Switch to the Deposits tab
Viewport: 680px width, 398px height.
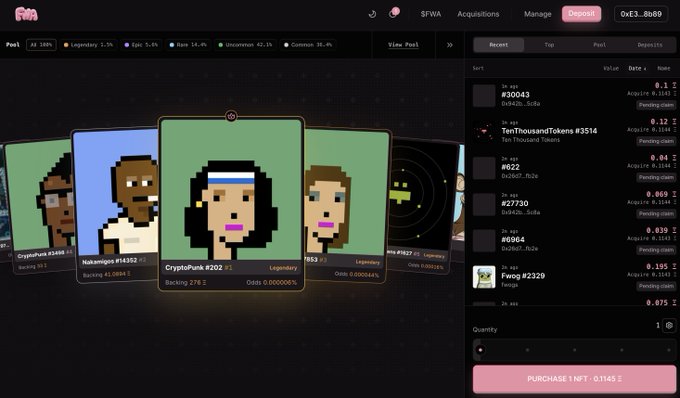[x=650, y=45]
